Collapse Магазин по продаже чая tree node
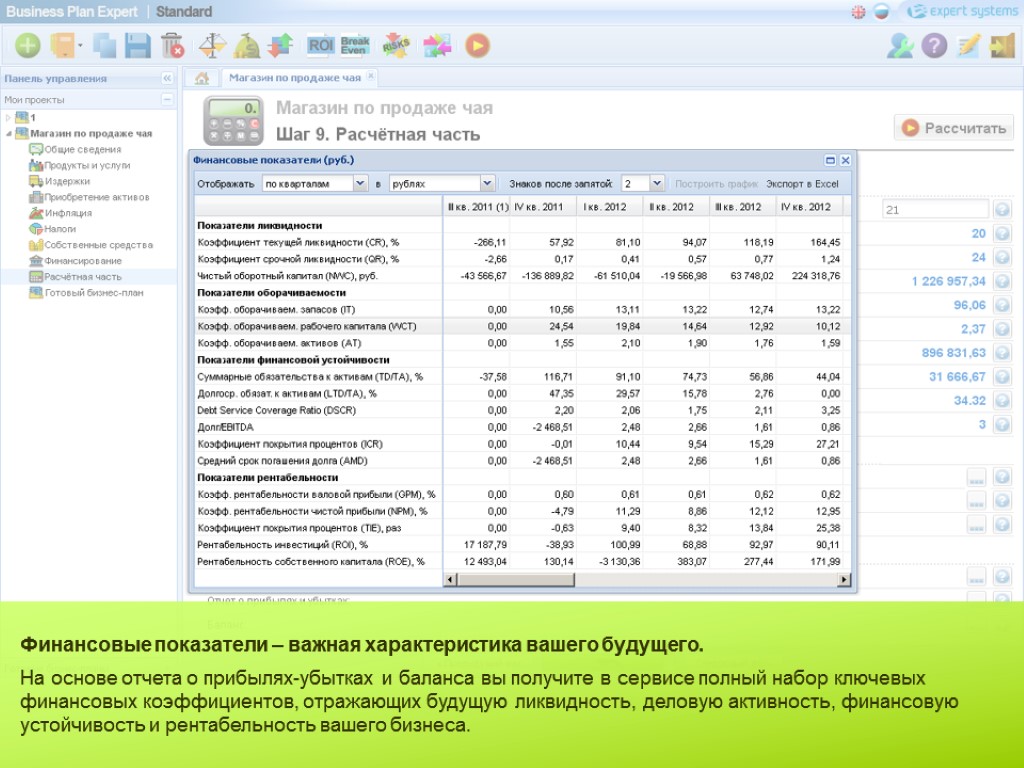 tap(8, 133)
